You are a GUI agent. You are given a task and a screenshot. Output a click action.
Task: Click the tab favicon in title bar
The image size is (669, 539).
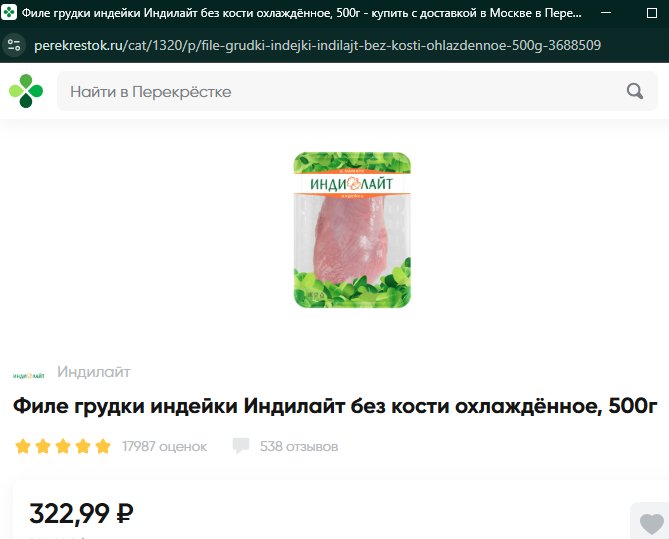tap(9, 13)
